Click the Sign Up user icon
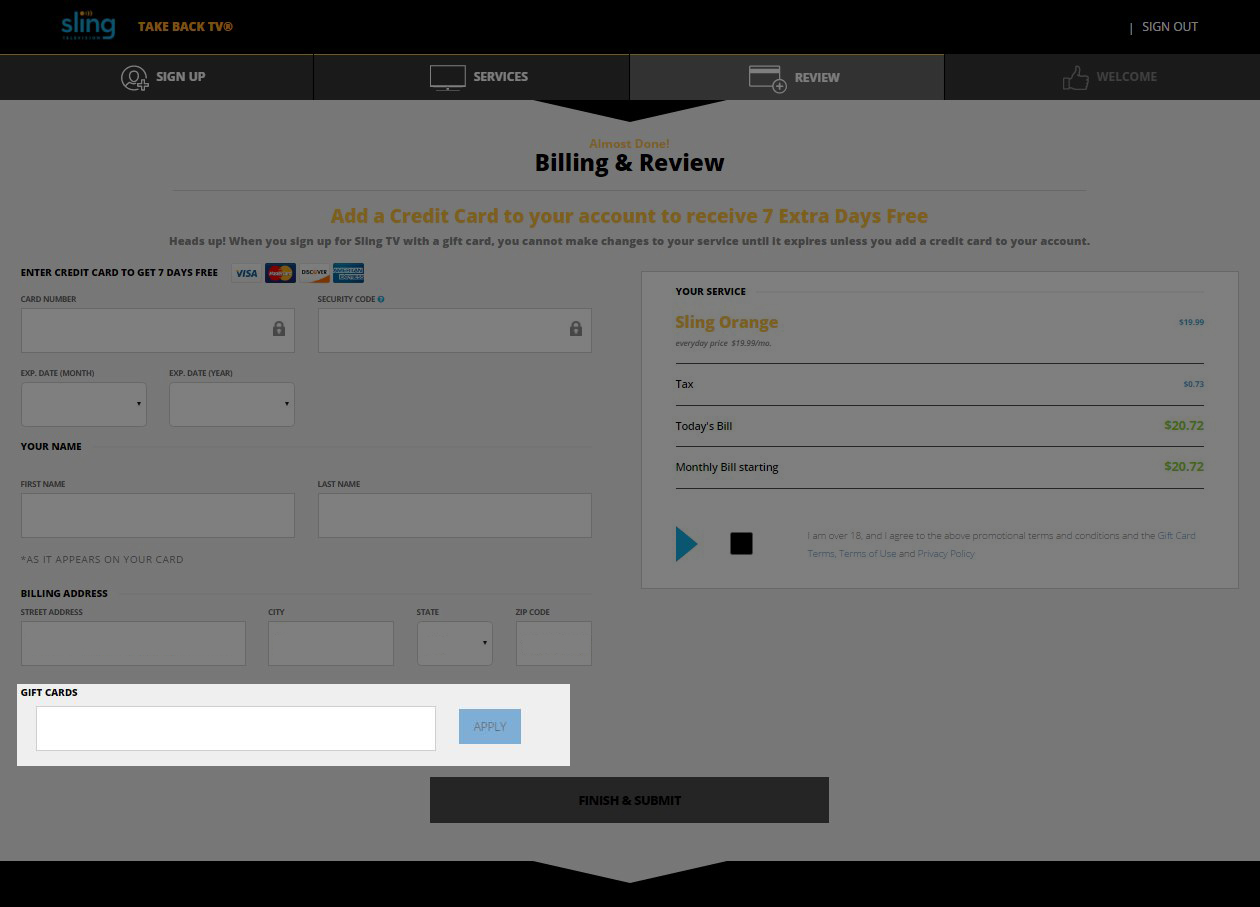The width and height of the screenshot is (1260, 907). pos(135,78)
